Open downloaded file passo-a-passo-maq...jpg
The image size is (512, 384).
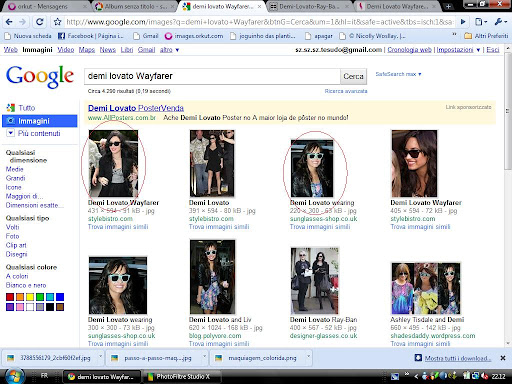coord(153,358)
